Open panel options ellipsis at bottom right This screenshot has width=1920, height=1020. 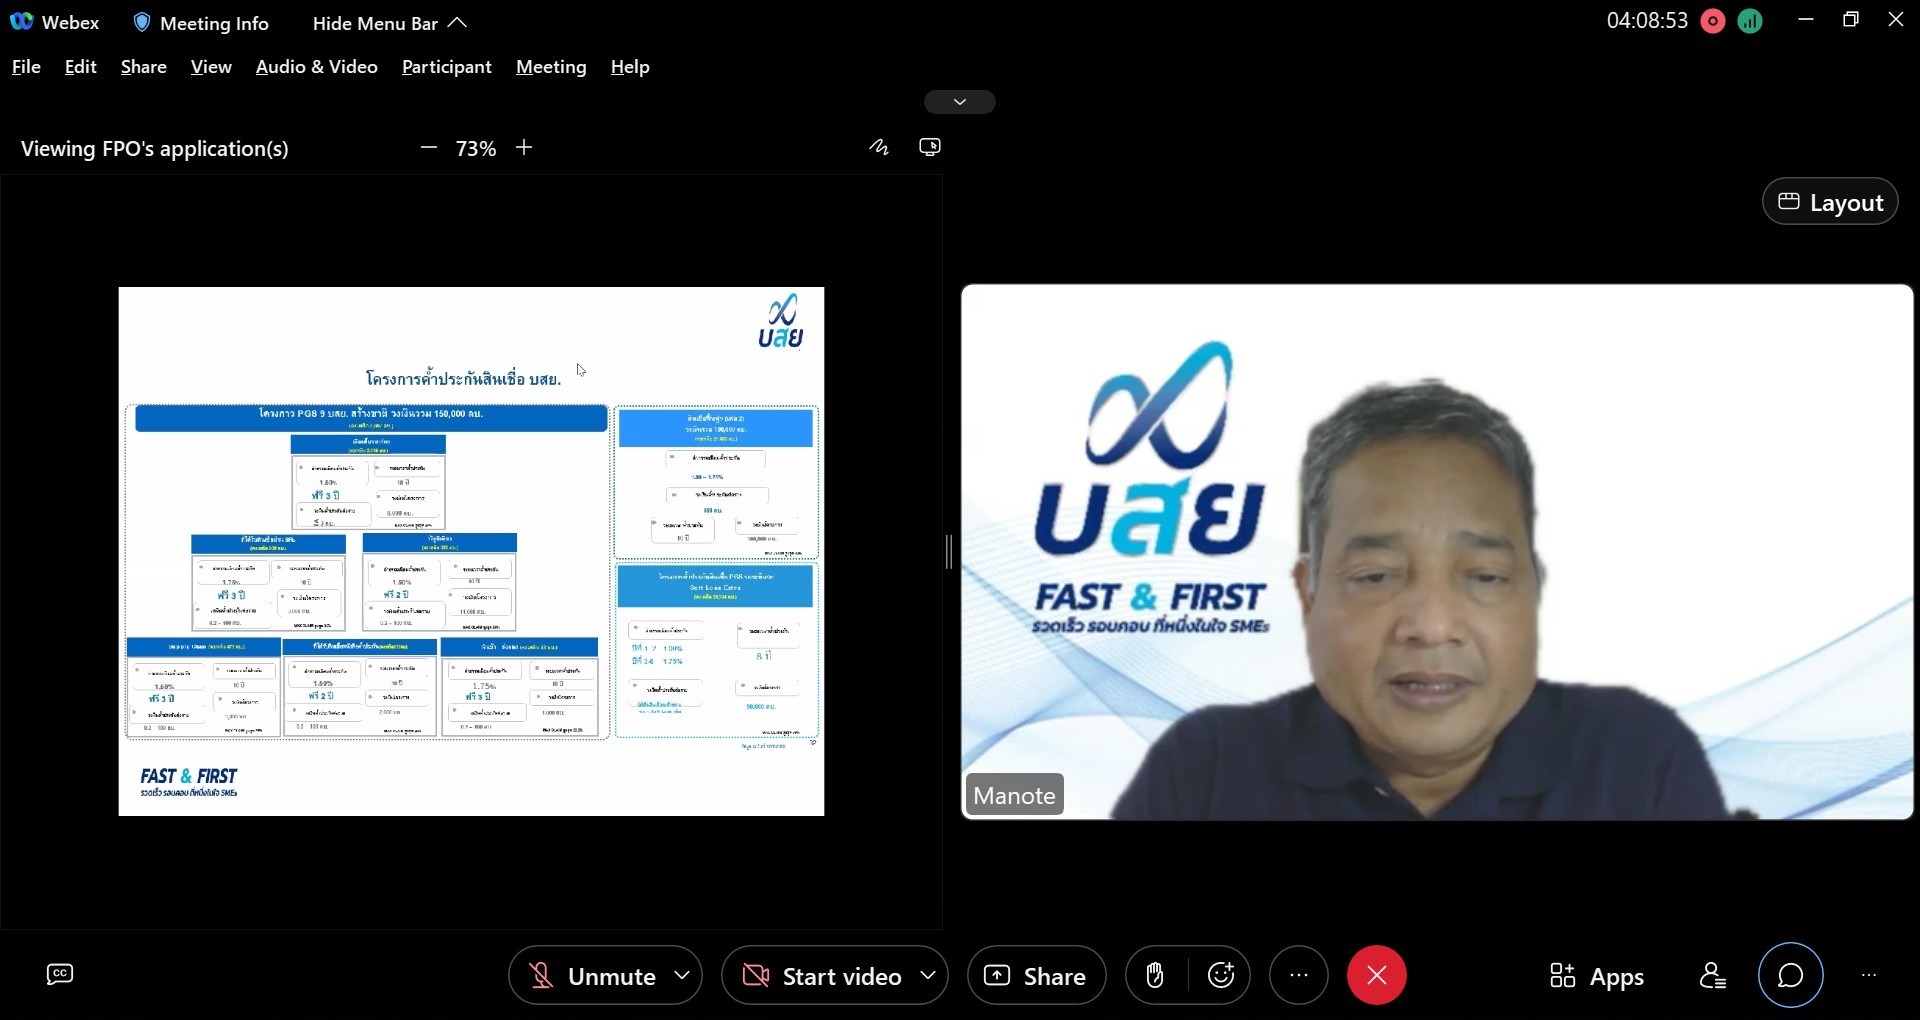pos(1869,975)
